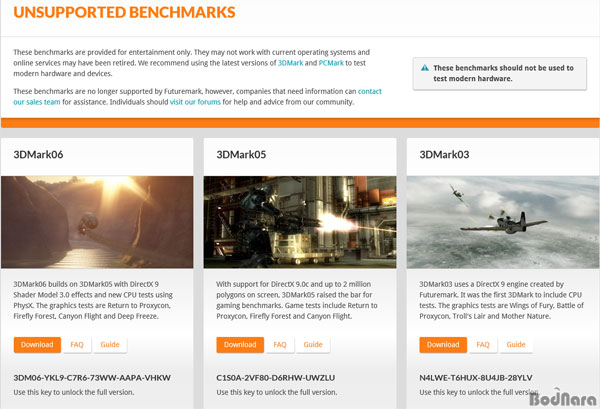Screen dimensions: 600x409
Task: Select the key N4LWE-T6HUX-8U4JB-28YLV
Action: click(x=476, y=378)
